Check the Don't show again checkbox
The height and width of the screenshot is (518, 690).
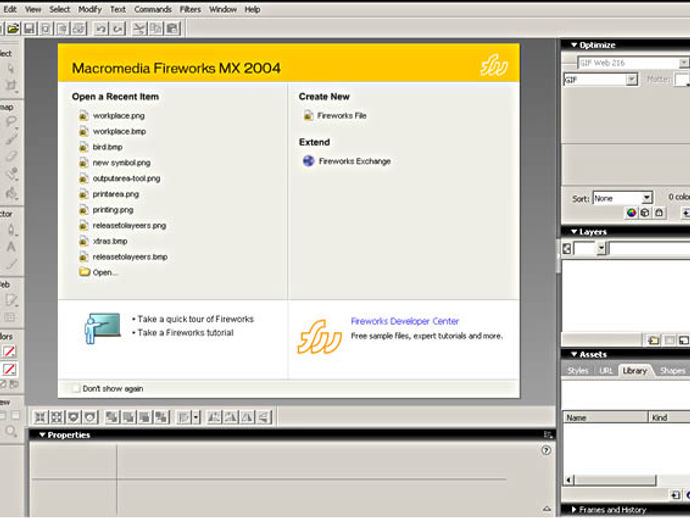(x=76, y=389)
